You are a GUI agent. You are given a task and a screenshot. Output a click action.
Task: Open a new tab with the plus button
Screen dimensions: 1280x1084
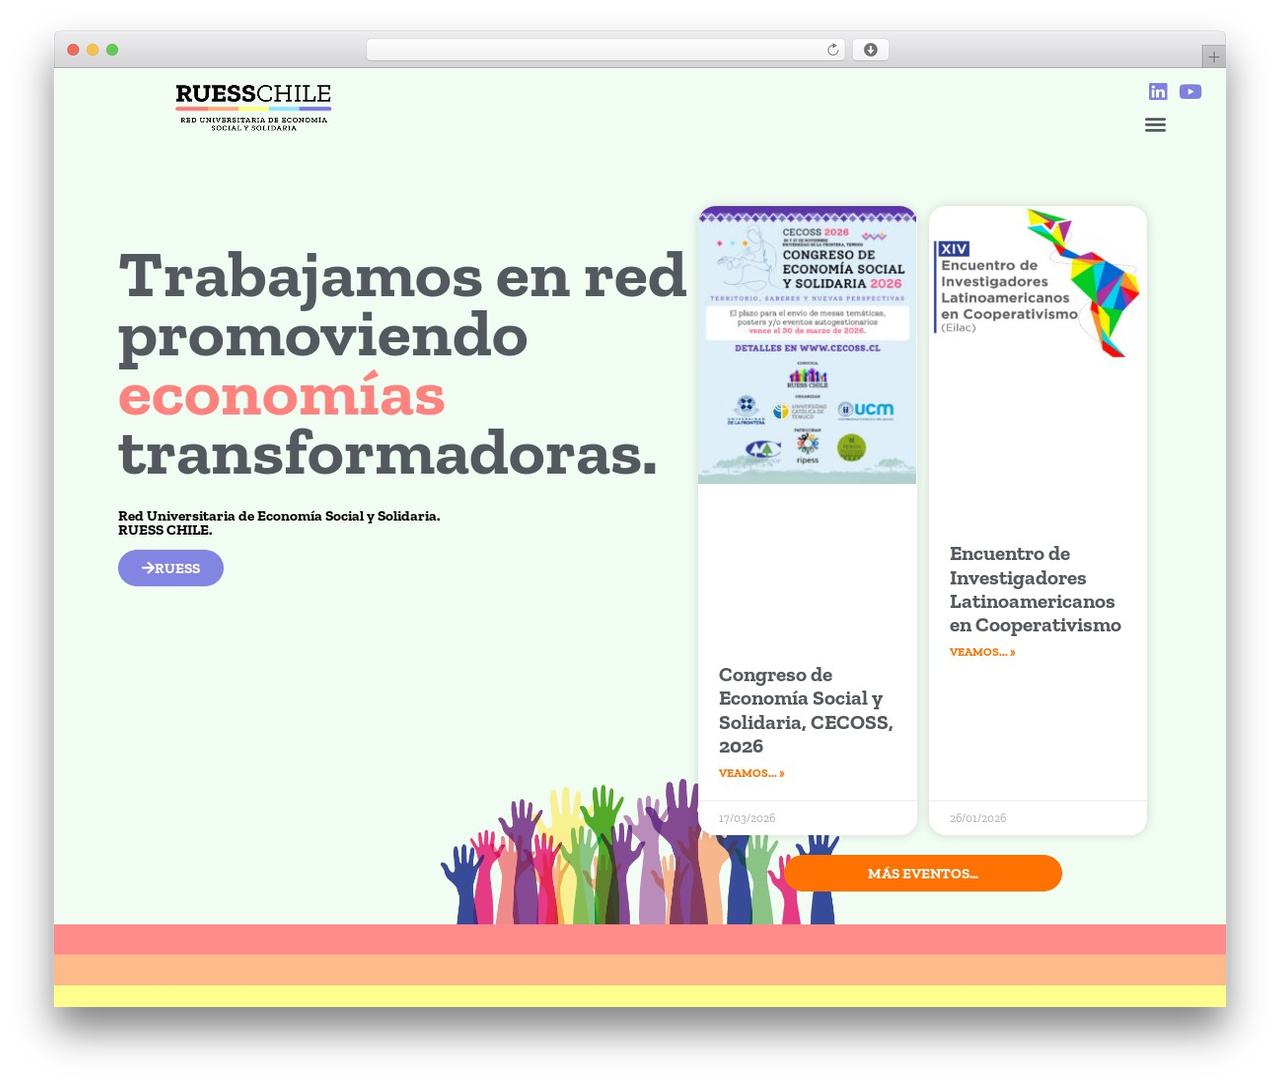pos(1214,57)
